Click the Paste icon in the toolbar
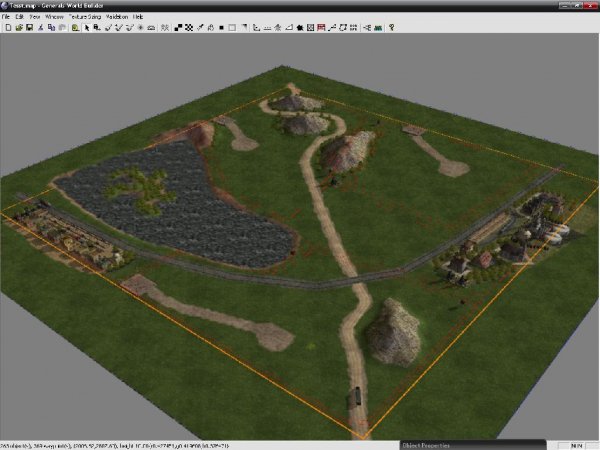This screenshot has width=600, height=450. click(61, 27)
